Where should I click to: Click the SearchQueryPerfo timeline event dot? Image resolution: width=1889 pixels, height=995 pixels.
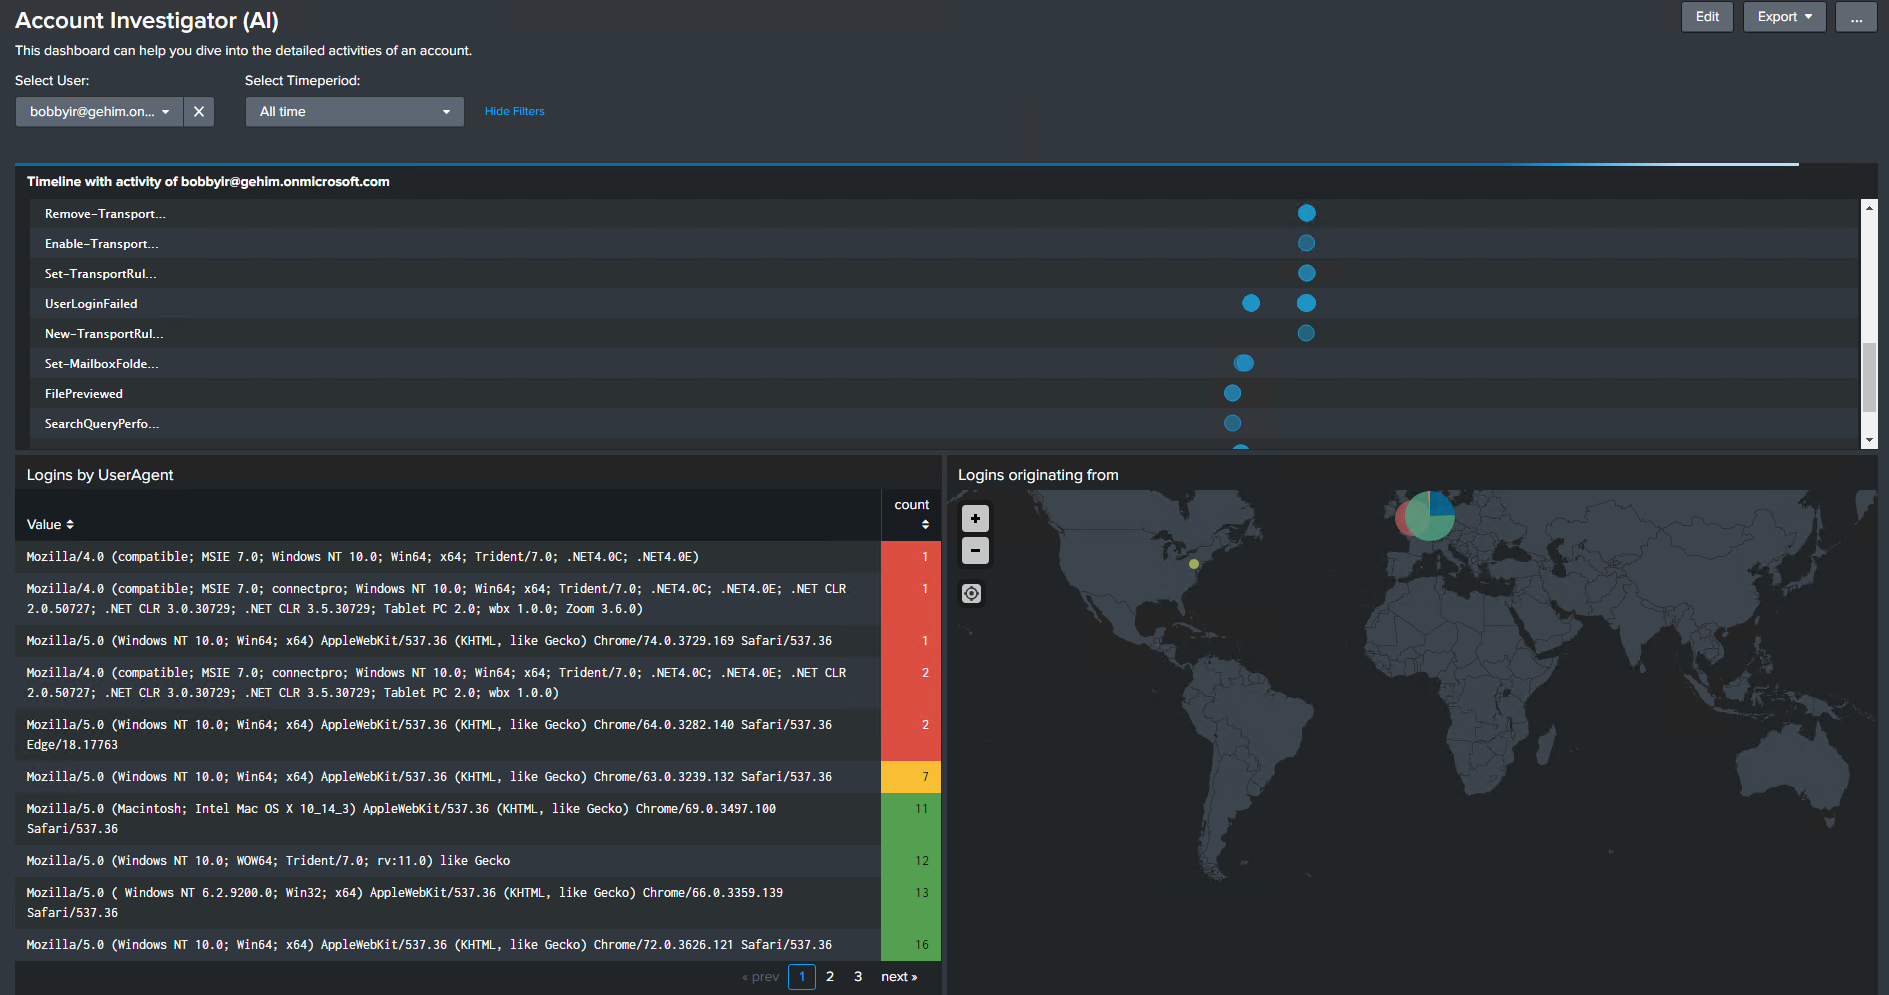(x=1232, y=423)
